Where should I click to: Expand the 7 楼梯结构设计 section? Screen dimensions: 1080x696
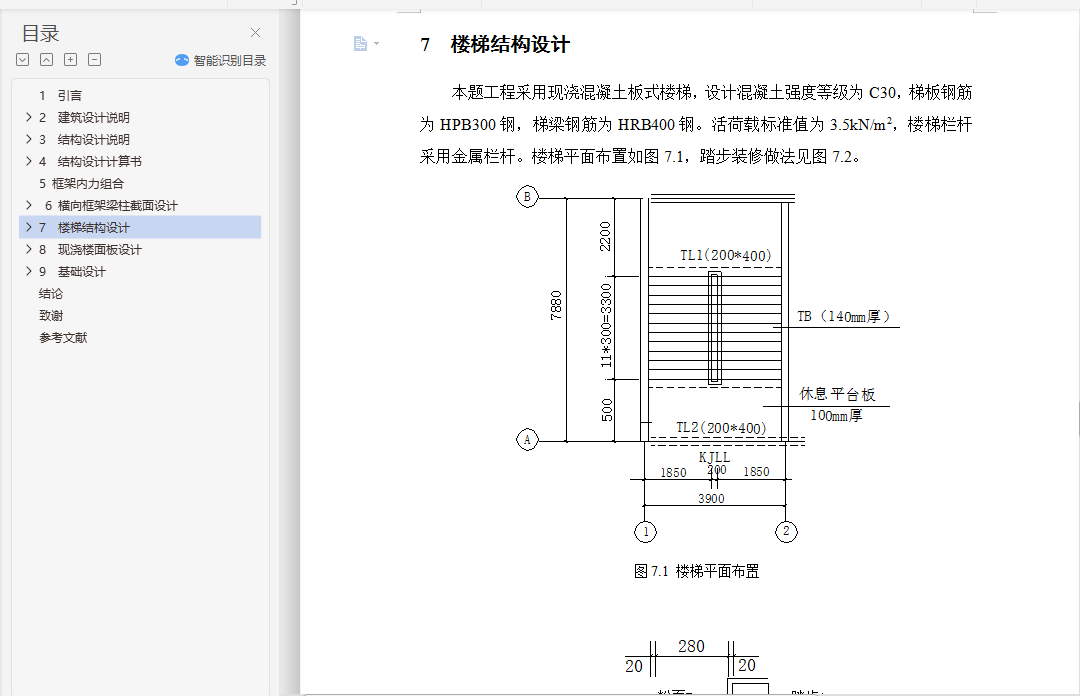pos(29,227)
